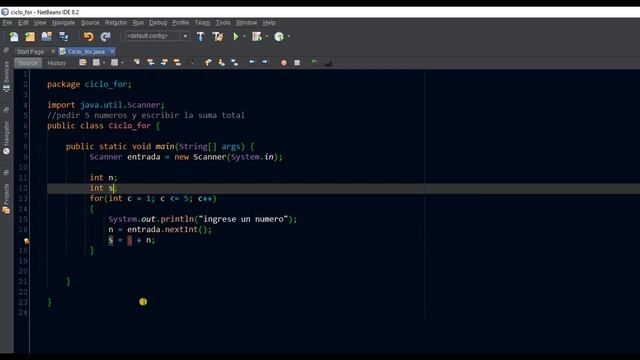640x360 pixels.
Task: Open the Profile menu
Action: click(180, 23)
